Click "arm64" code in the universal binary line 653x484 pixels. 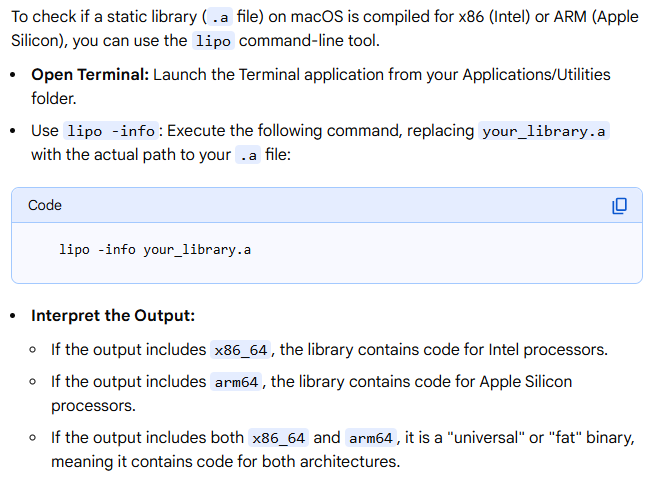tap(370, 438)
